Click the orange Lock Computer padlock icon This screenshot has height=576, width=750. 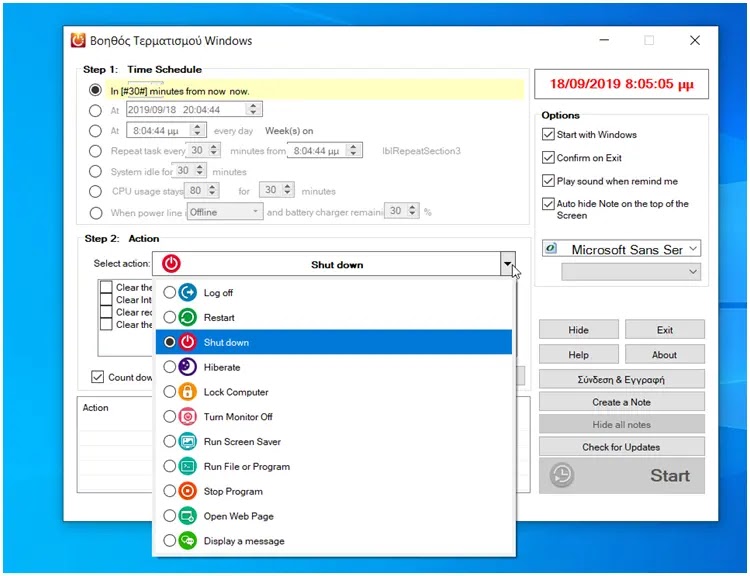coord(188,392)
